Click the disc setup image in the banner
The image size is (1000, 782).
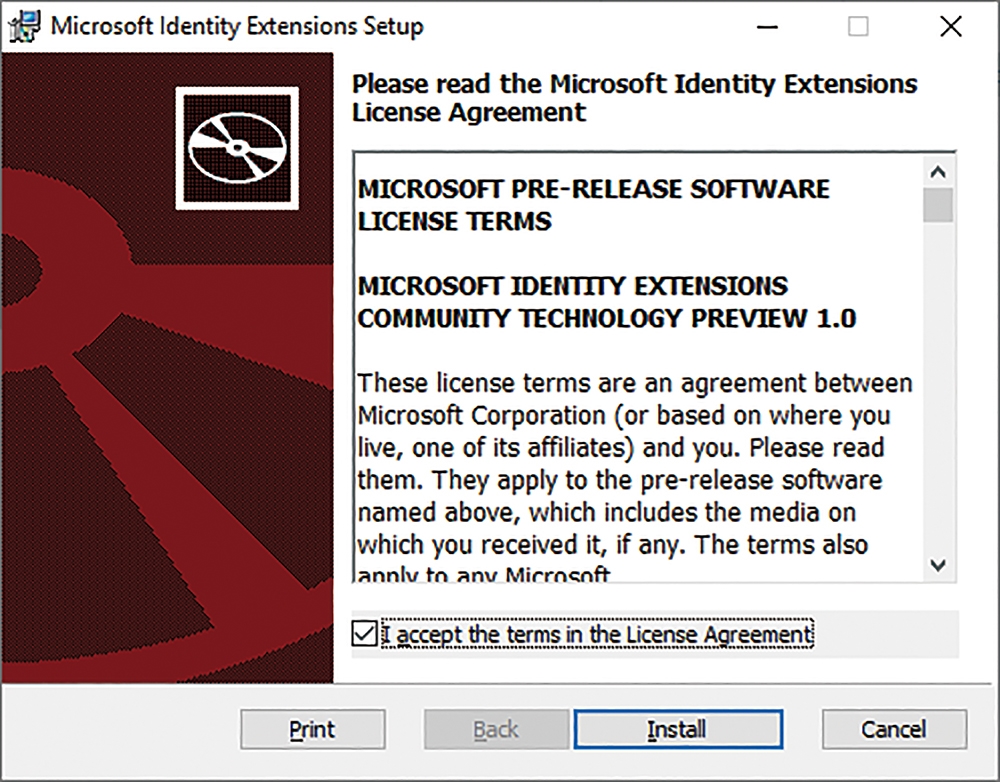click(237, 148)
